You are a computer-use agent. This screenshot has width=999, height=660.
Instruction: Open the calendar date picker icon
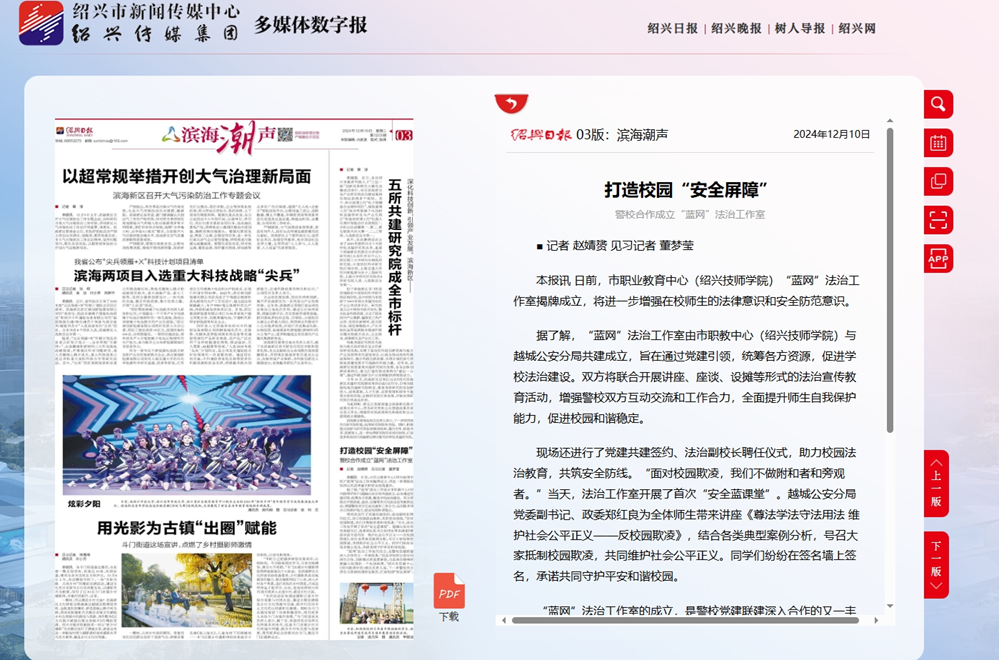click(x=938, y=143)
